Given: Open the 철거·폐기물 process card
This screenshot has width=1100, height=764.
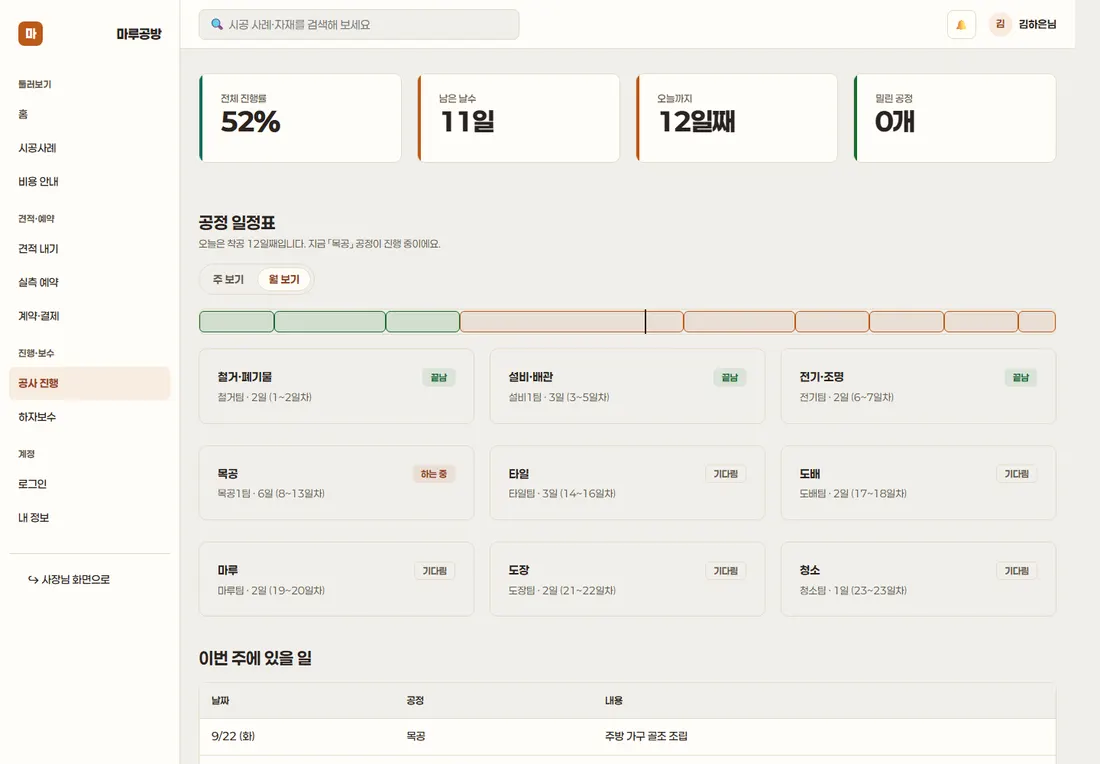Looking at the screenshot, I should [x=336, y=386].
